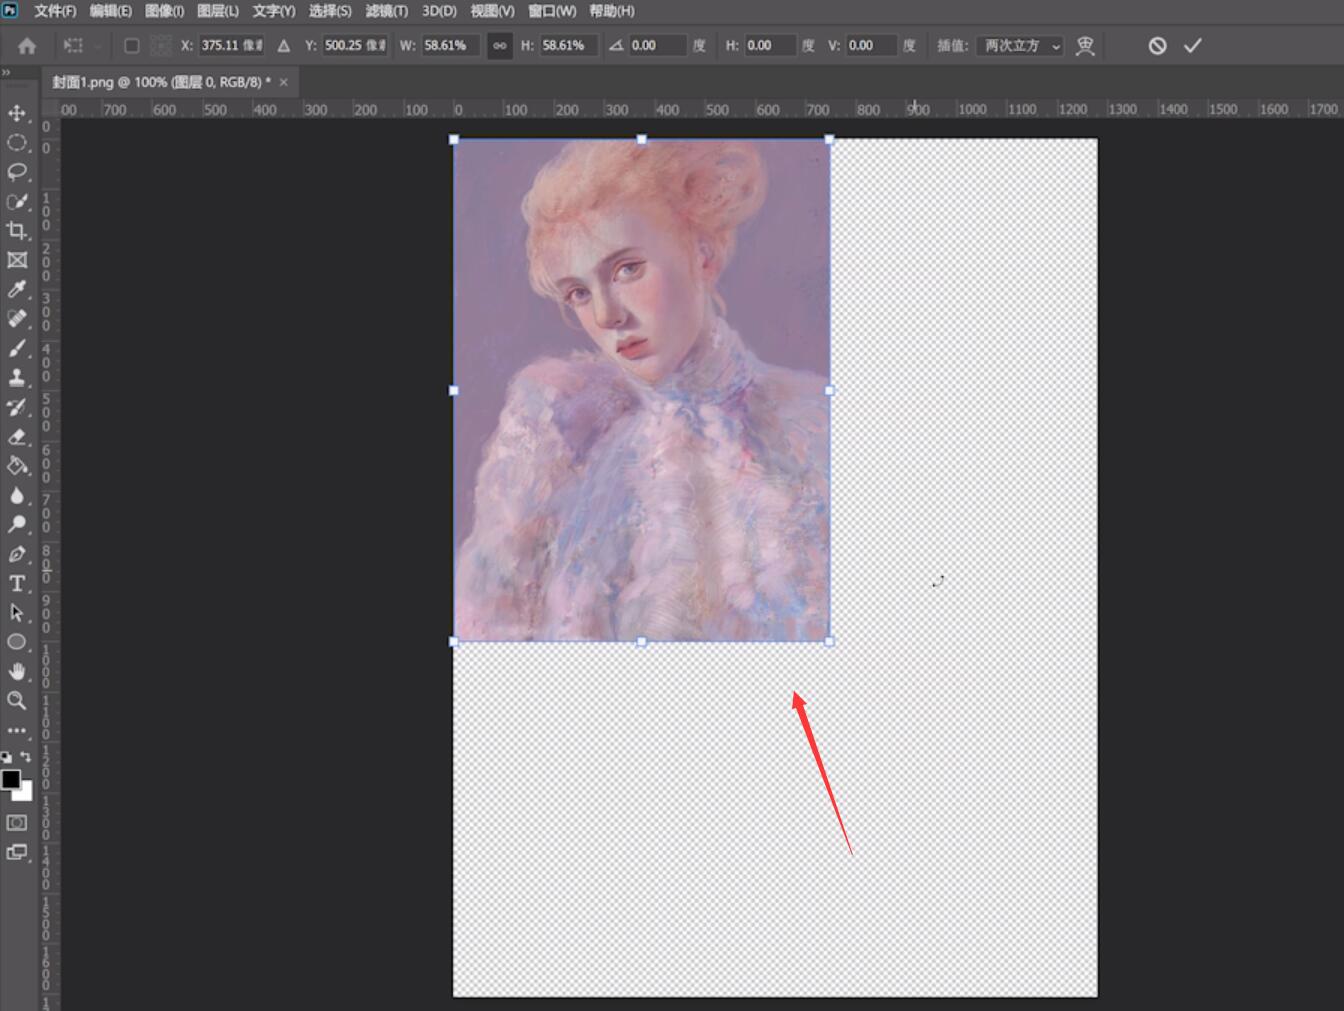Swap foreground and background colors
This screenshot has width=1344, height=1011.
point(26,757)
